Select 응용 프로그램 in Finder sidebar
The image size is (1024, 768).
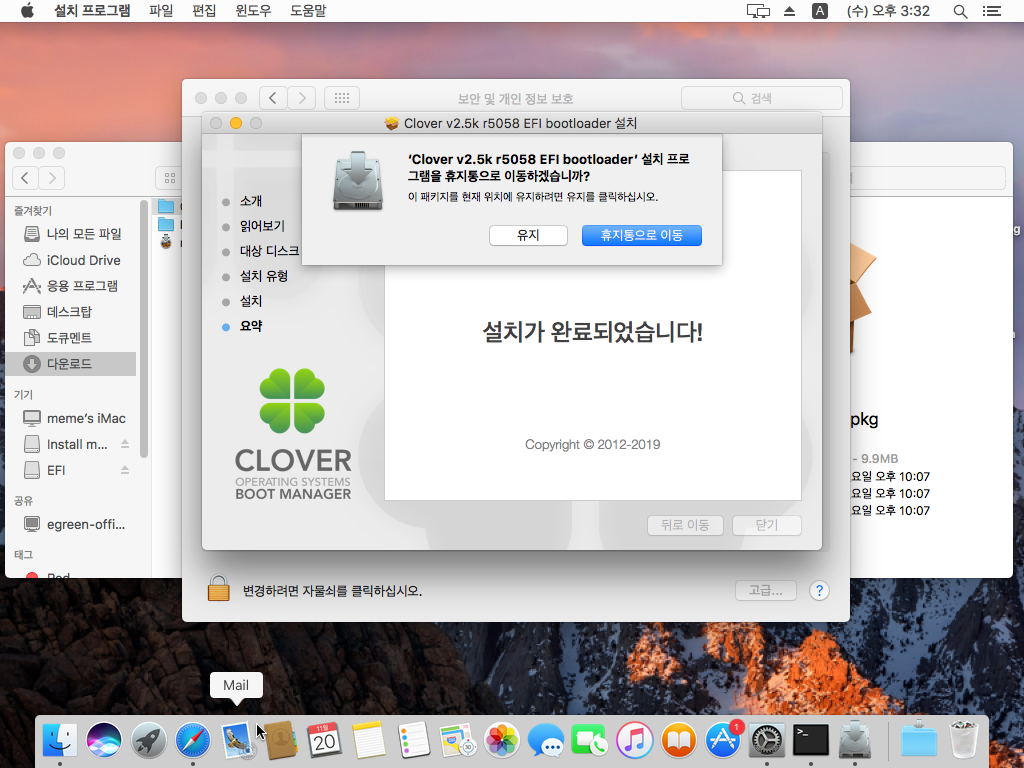pos(72,286)
